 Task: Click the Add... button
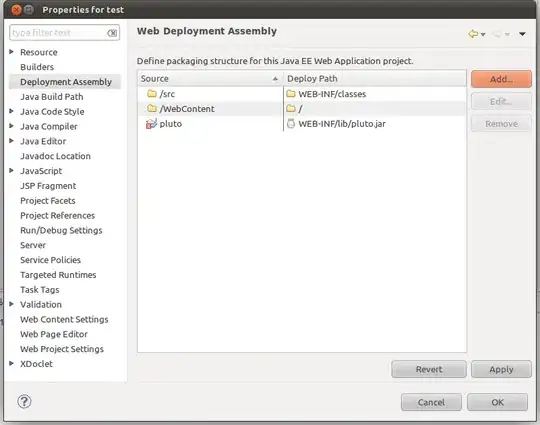[x=501, y=79]
